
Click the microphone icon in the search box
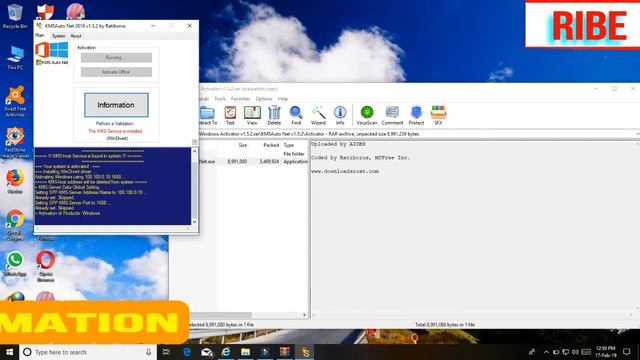tap(149, 352)
